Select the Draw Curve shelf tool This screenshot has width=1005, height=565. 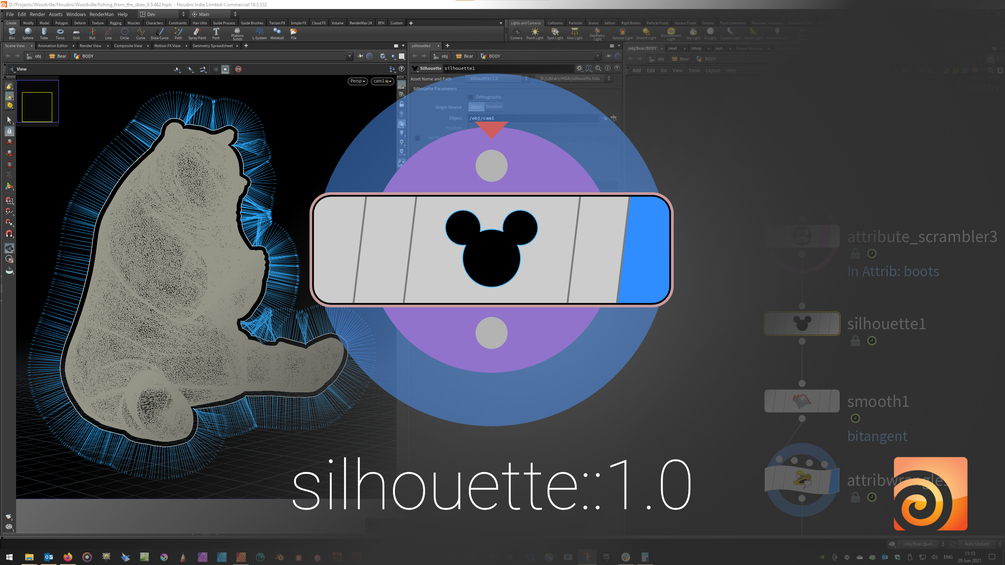click(160, 33)
